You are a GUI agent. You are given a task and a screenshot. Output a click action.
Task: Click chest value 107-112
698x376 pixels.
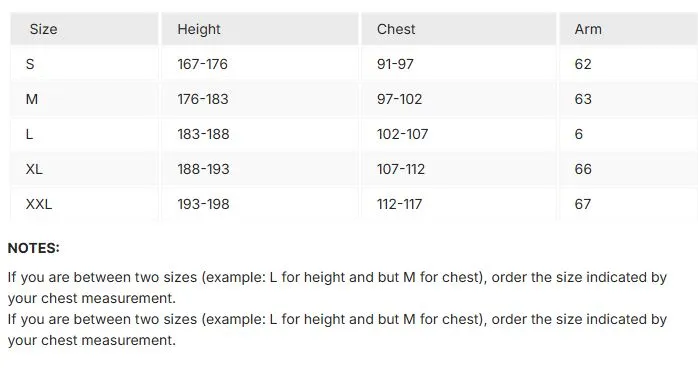[x=401, y=169]
